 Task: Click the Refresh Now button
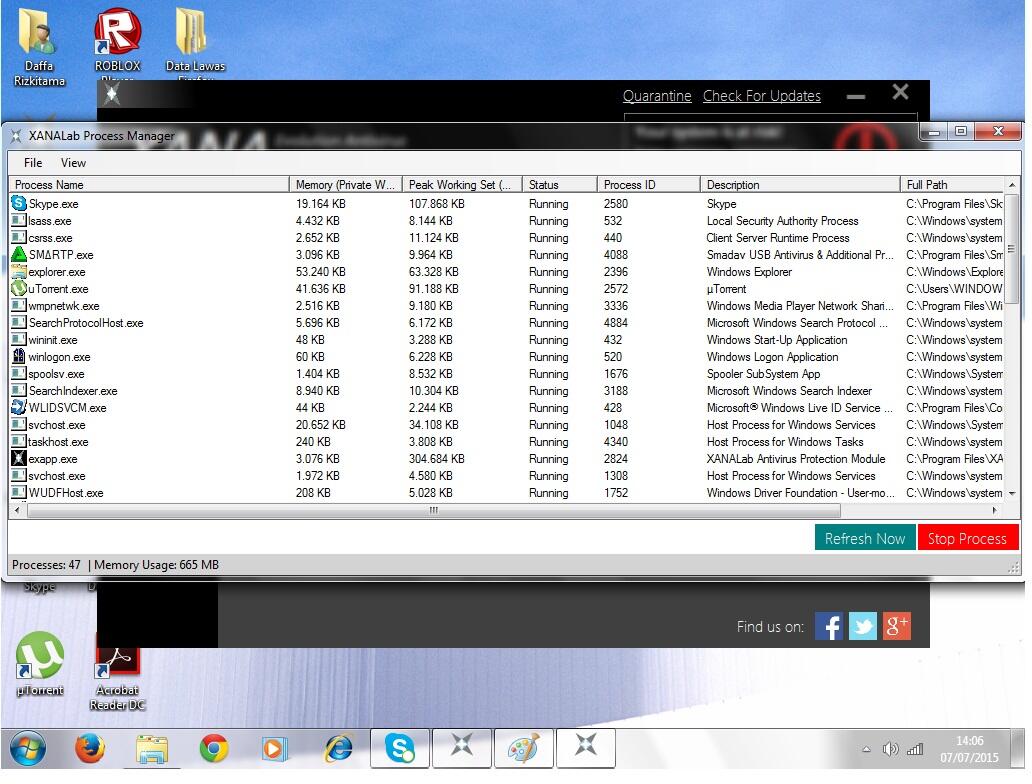[865, 538]
